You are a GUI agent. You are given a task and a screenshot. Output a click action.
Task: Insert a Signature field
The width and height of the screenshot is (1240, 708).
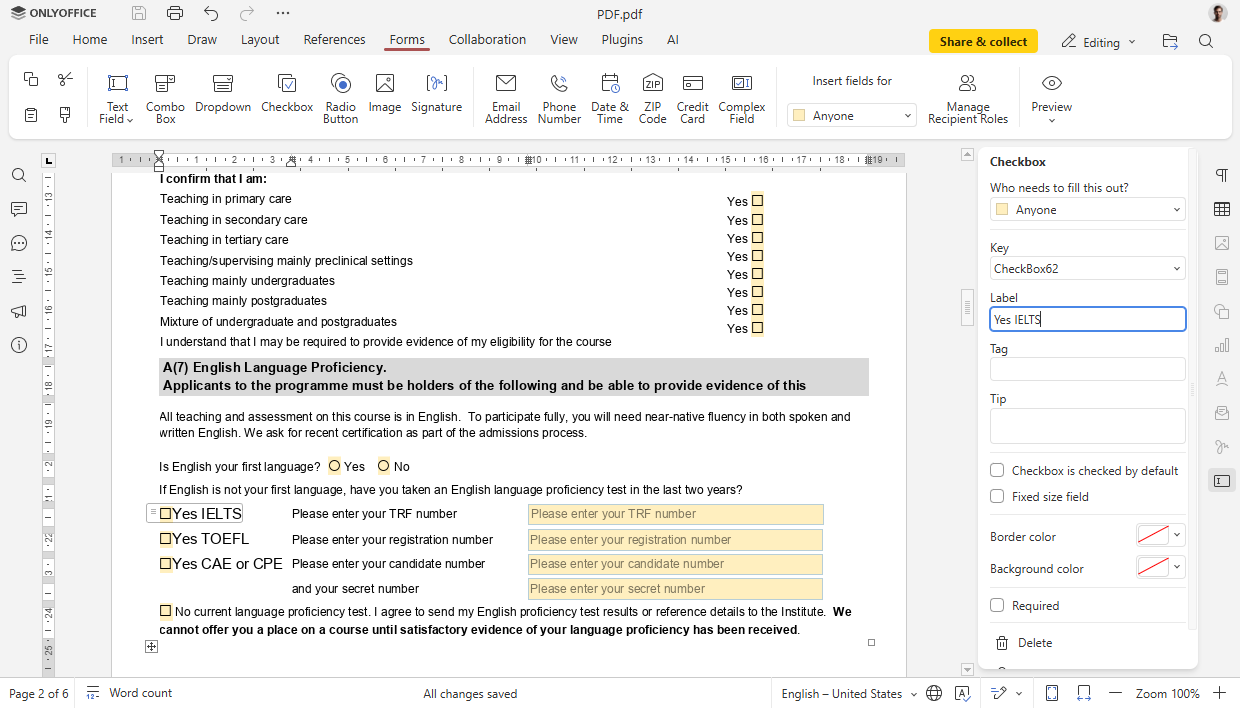[436, 95]
